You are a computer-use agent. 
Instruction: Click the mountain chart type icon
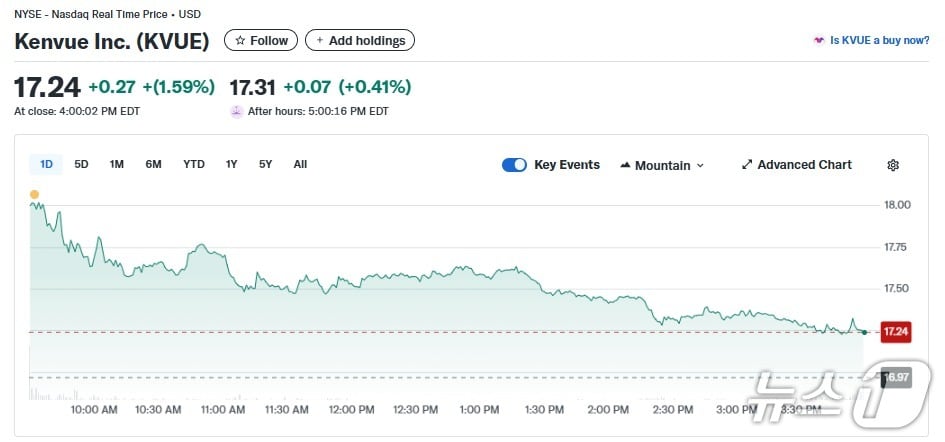point(626,165)
